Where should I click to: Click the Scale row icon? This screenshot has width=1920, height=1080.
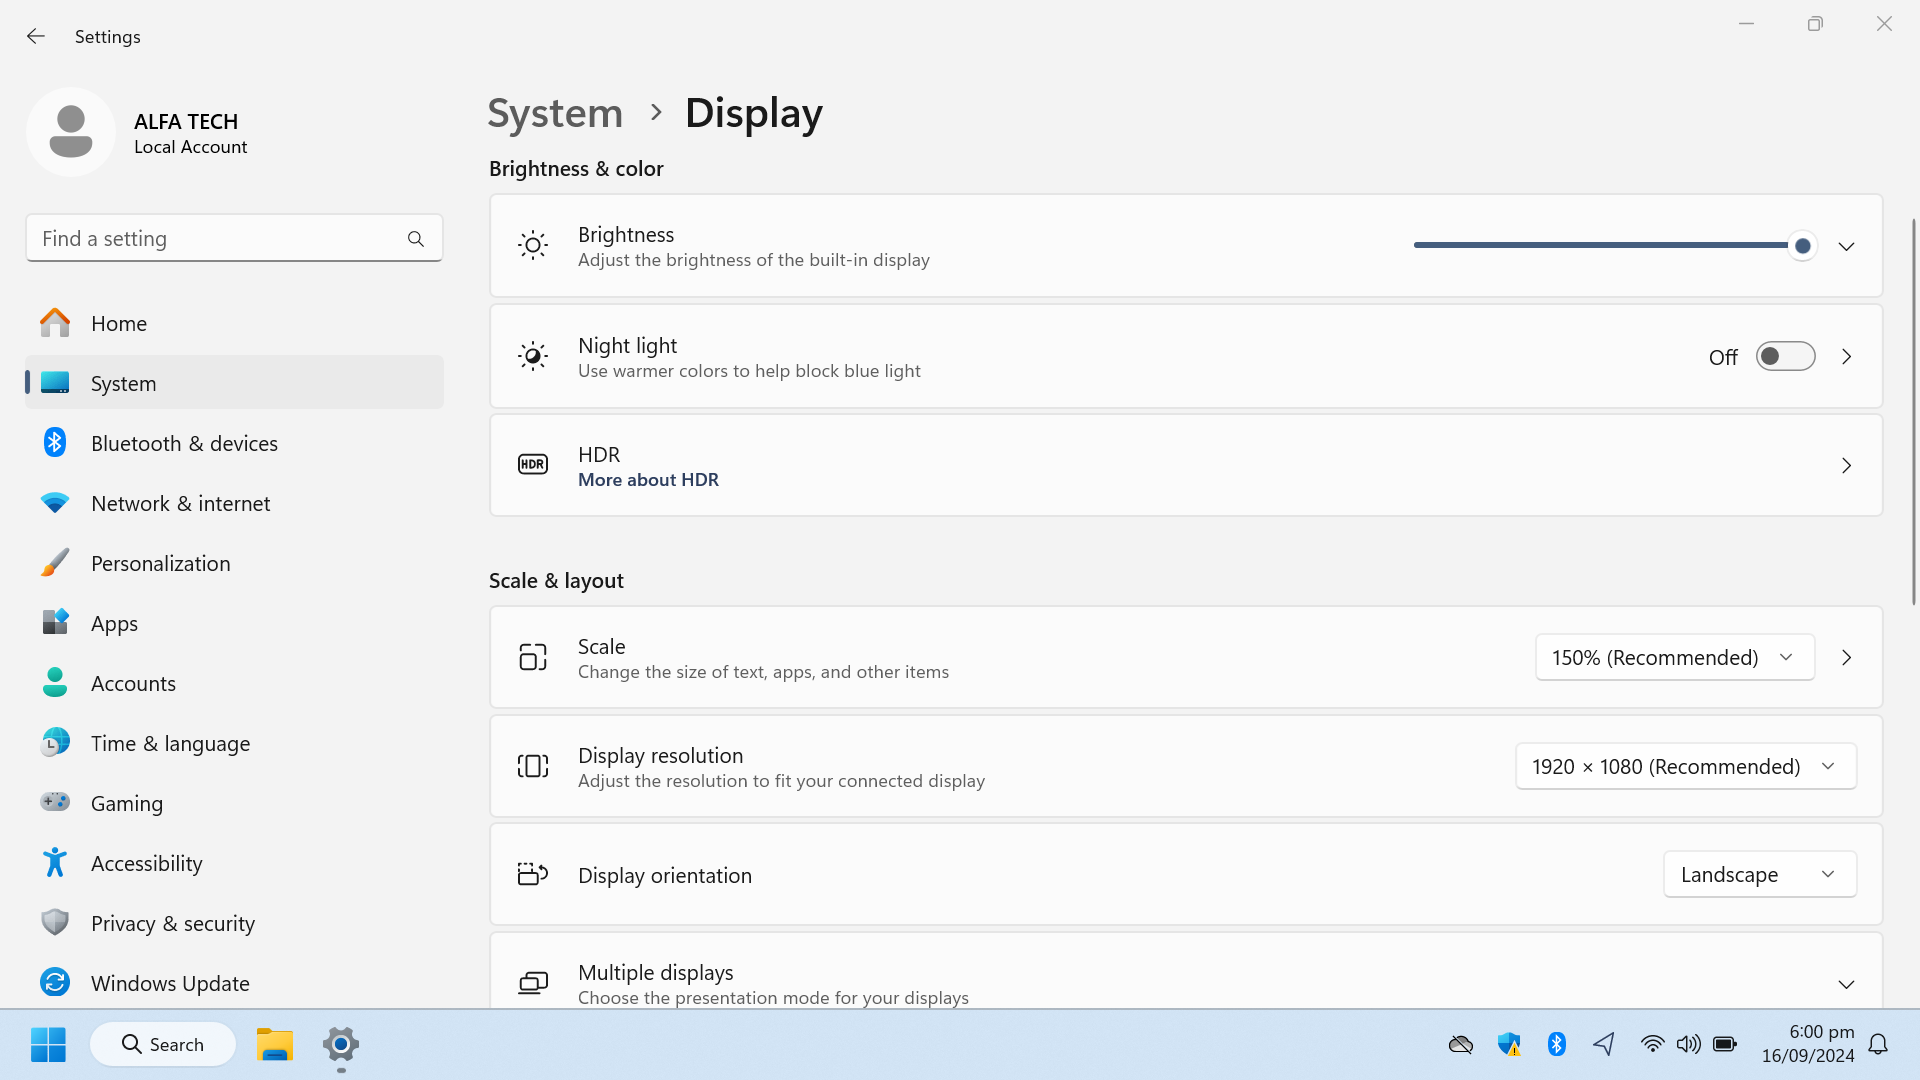coord(533,657)
